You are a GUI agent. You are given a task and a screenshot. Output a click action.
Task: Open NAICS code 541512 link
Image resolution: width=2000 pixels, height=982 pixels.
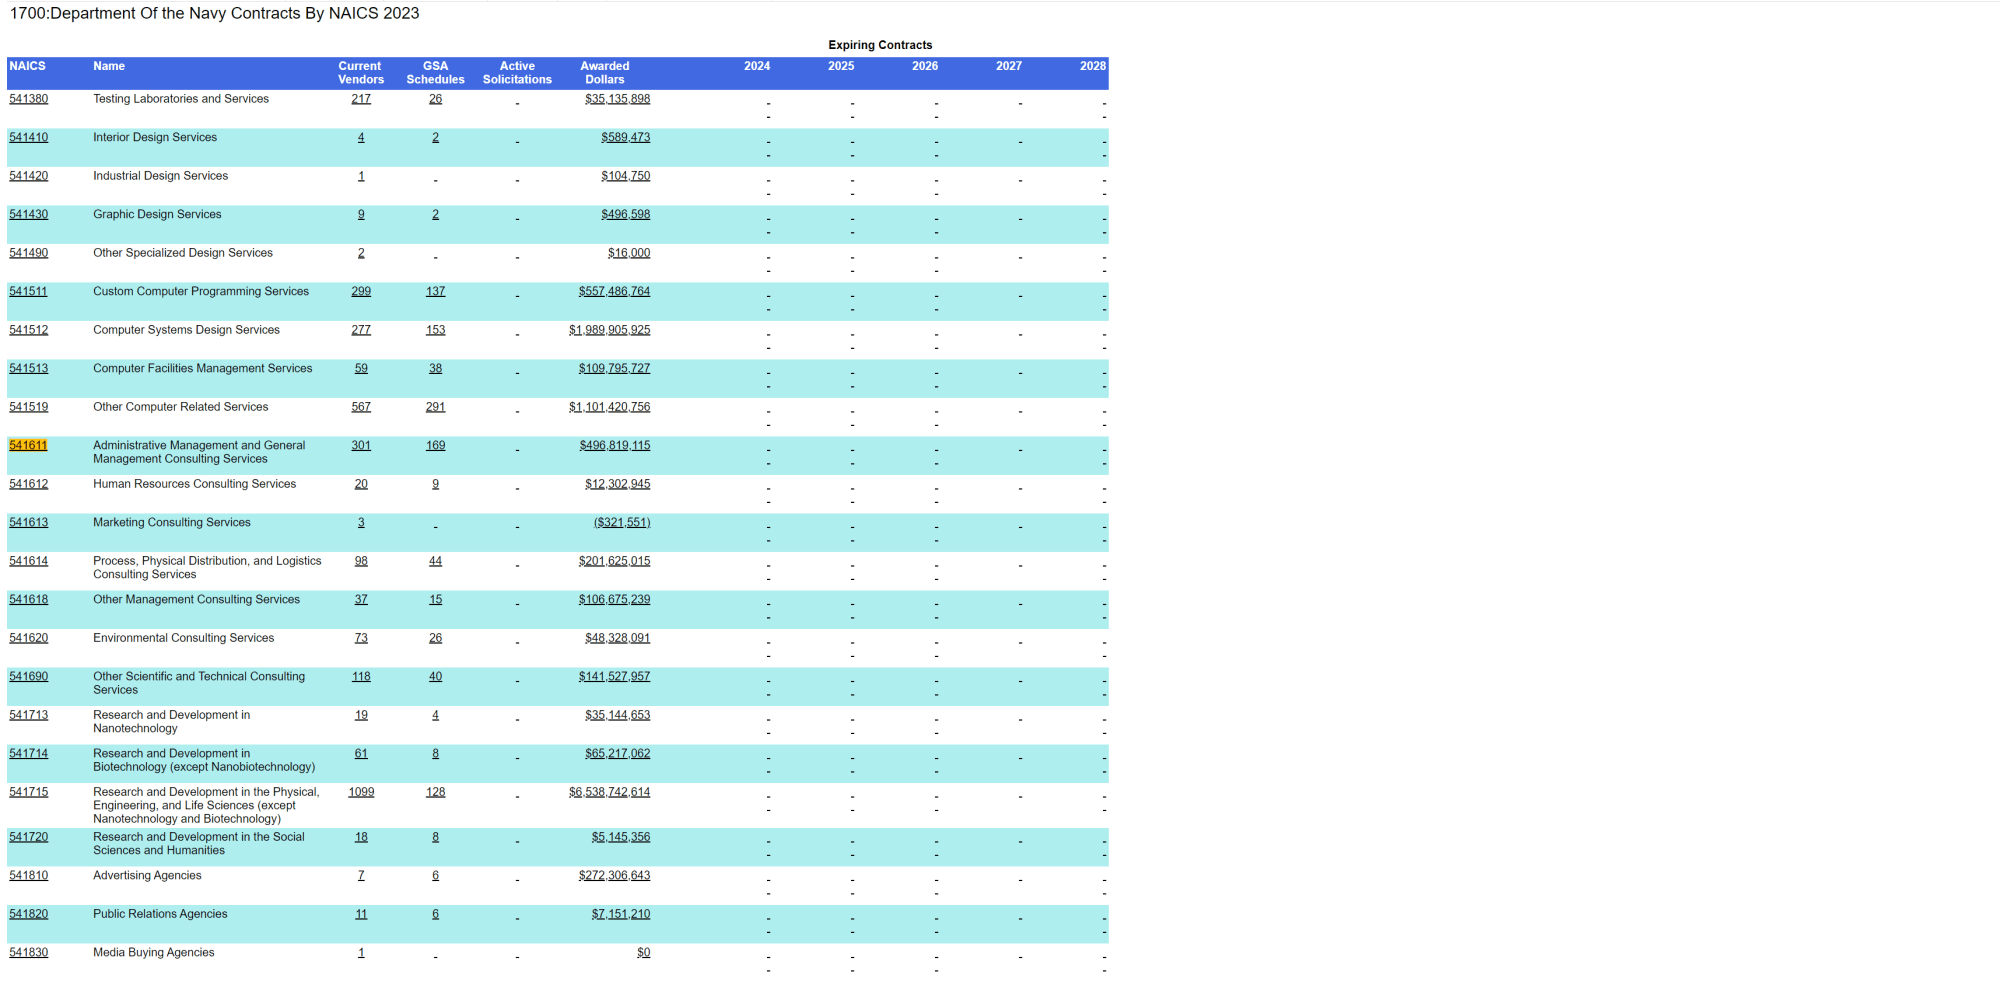28,330
